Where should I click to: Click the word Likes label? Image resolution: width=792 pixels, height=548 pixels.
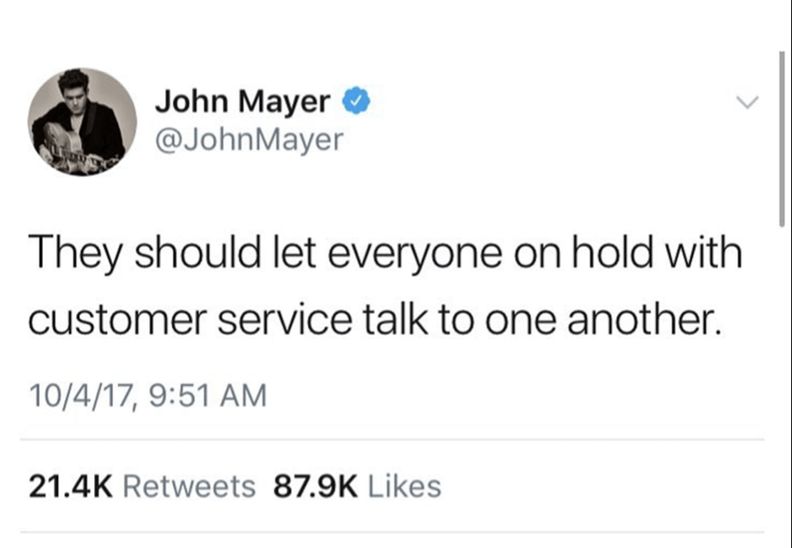tap(405, 487)
